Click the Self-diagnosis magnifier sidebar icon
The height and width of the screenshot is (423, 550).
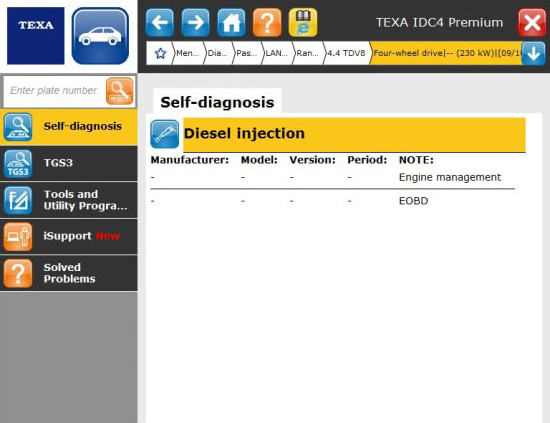(18, 127)
